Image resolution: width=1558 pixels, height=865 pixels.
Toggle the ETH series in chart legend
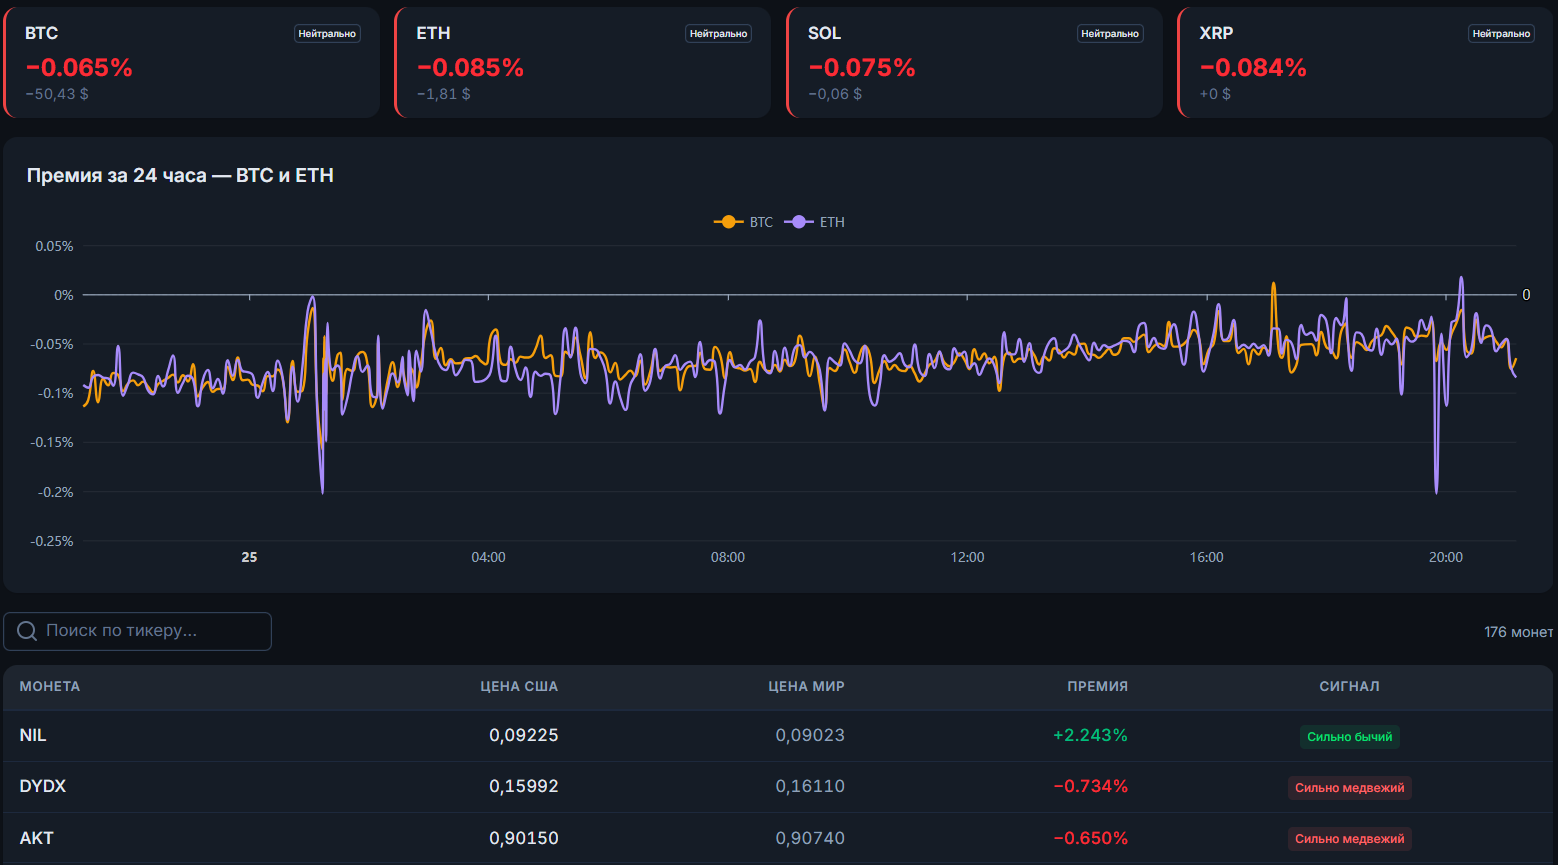tap(814, 222)
